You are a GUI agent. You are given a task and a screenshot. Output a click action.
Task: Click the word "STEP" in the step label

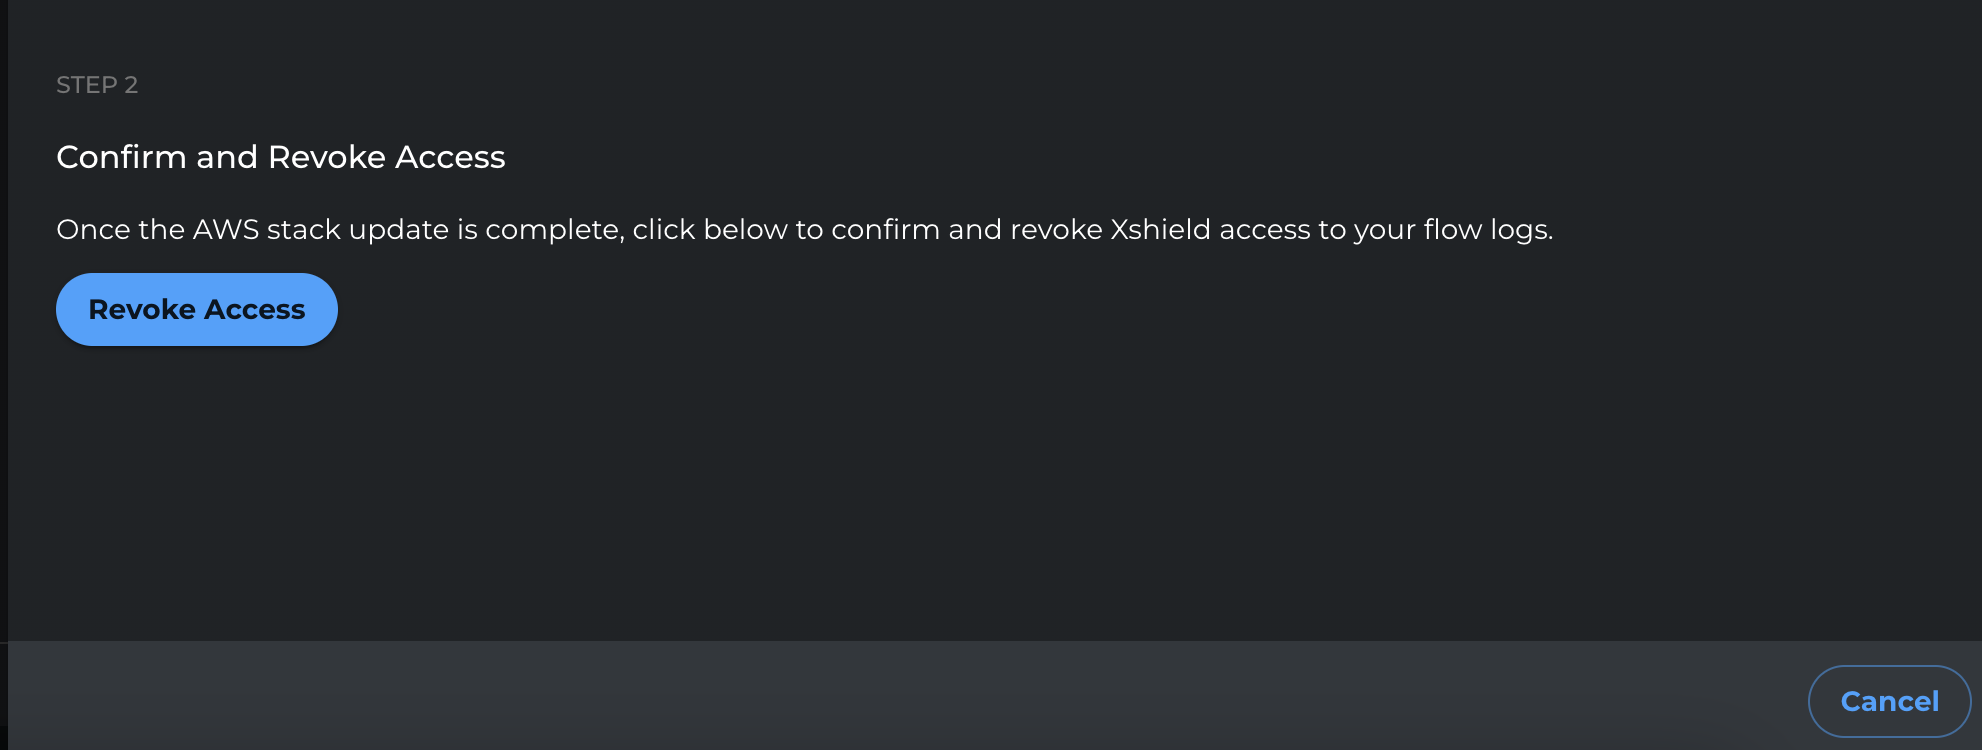(86, 85)
